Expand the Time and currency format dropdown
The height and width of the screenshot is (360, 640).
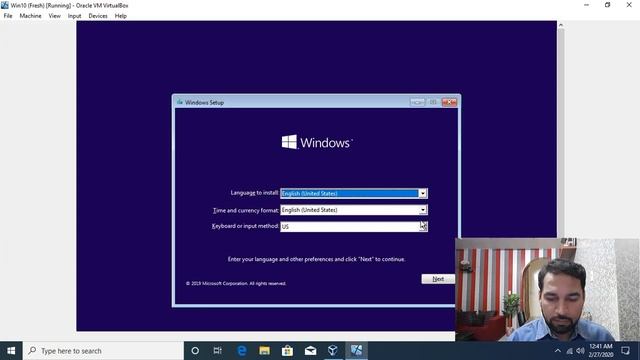[x=423, y=210]
